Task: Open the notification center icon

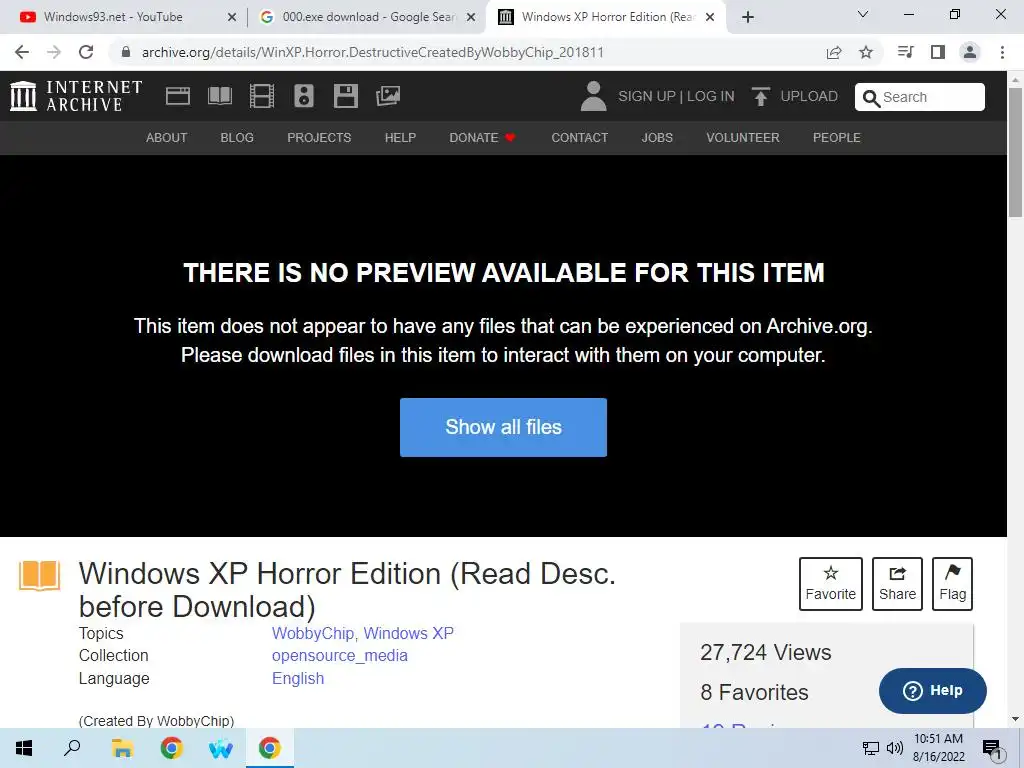Action: [x=992, y=748]
